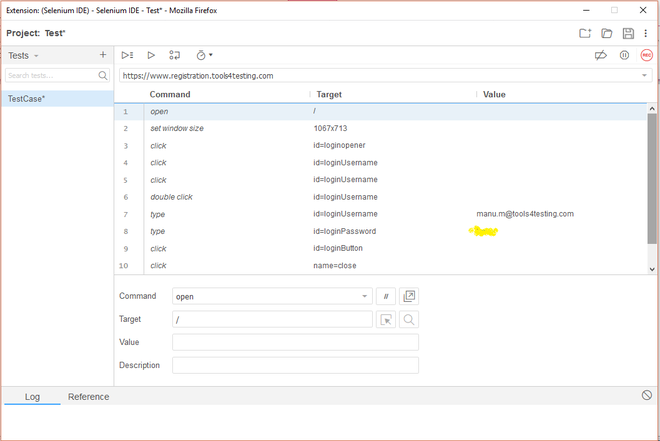This screenshot has width=660, height=441.
Task: Select the double click command row
Action: (380, 197)
